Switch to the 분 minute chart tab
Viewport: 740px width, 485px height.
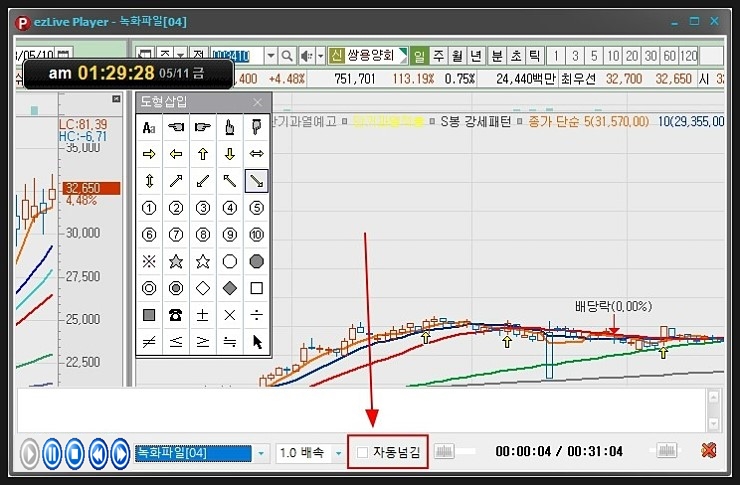pos(497,56)
